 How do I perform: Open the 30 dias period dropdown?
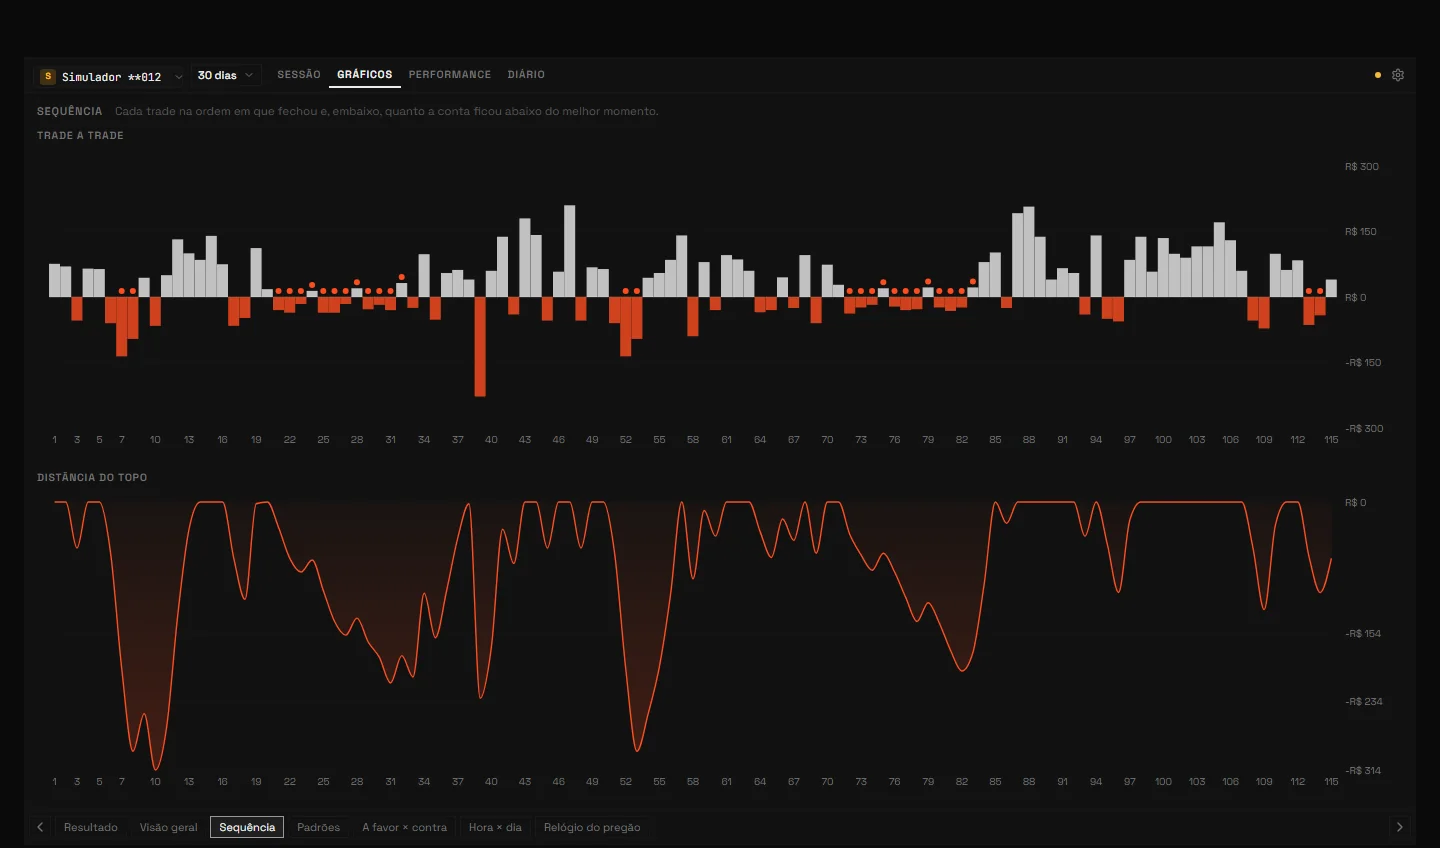click(x=226, y=75)
